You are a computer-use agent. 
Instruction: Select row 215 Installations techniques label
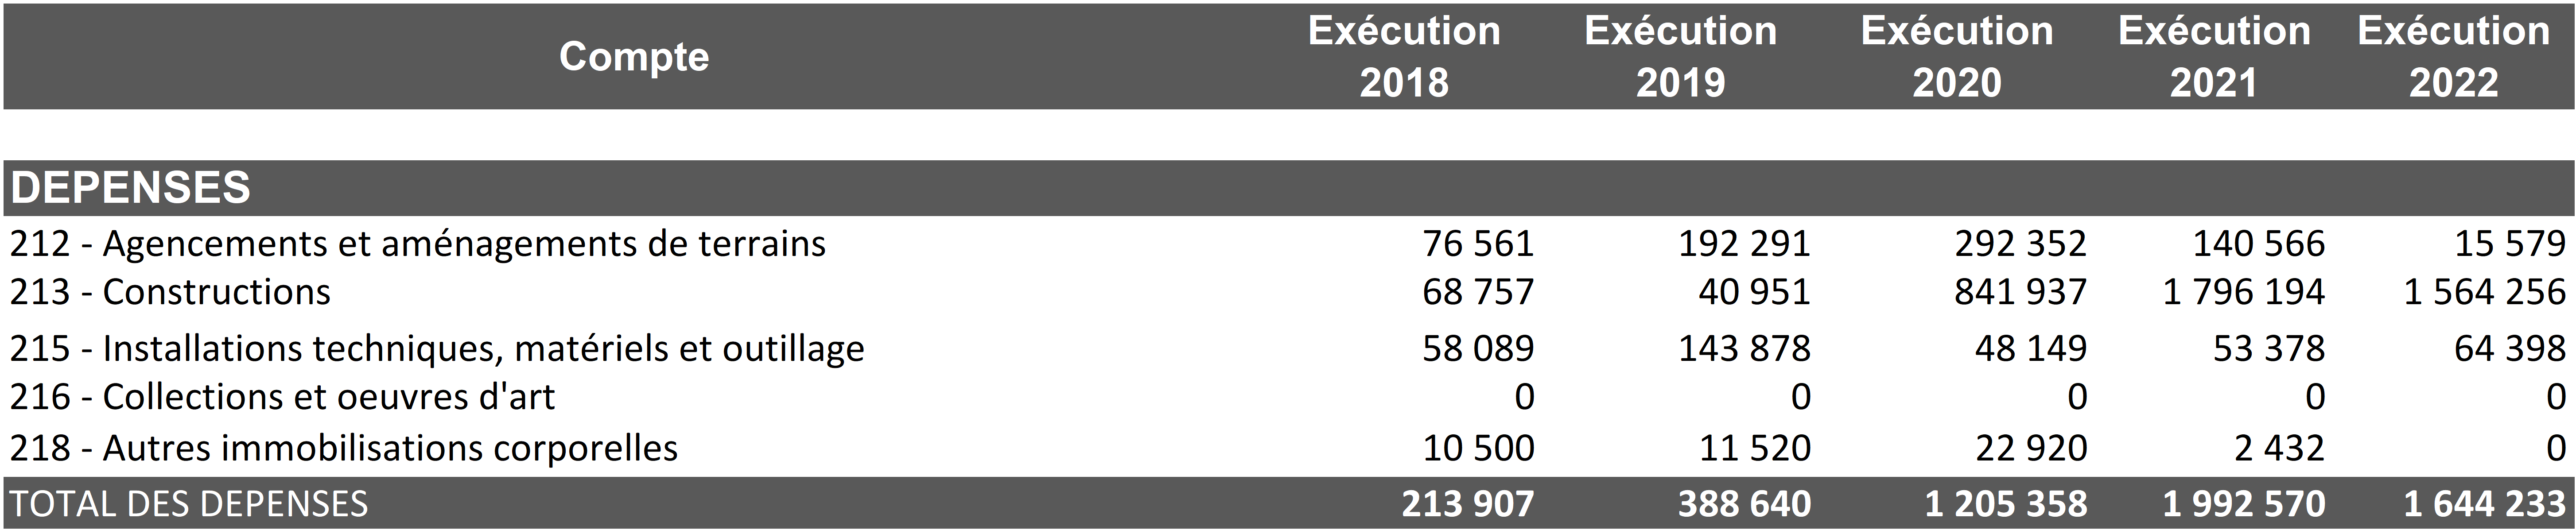tap(437, 349)
